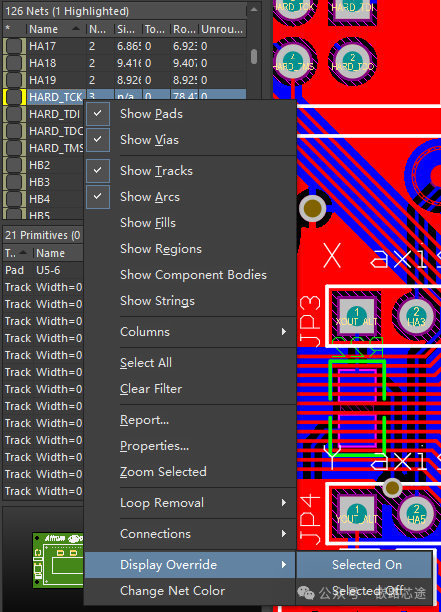Image resolution: width=441 pixels, height=612 pixels.
Task: Expand the Columns submenu
Action: 190,332
